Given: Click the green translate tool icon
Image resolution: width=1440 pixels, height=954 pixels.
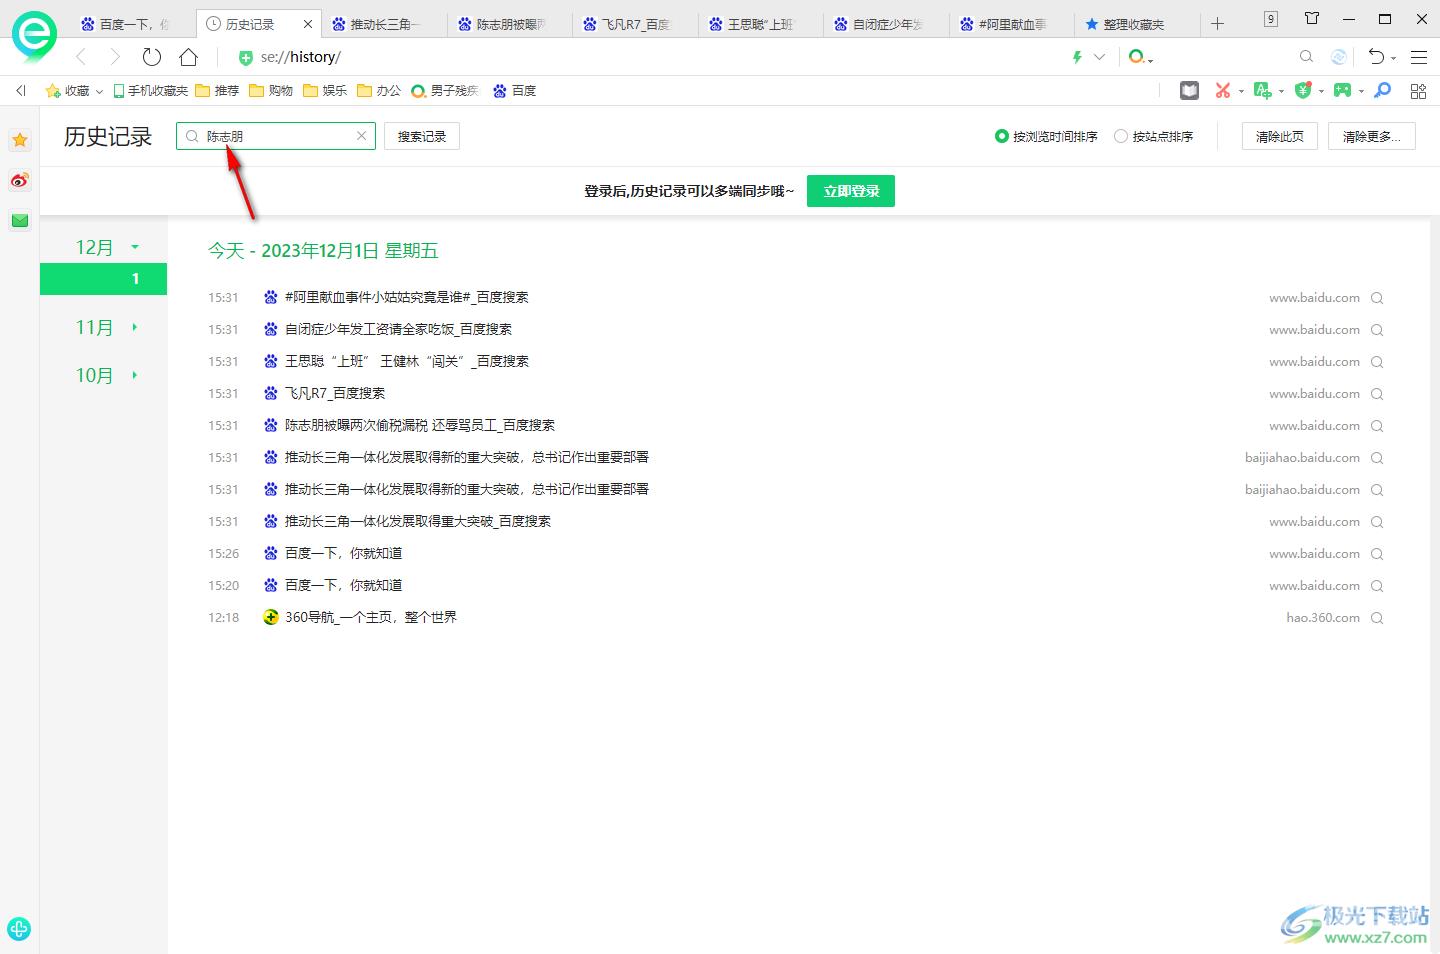Looking at the screenshot, I should pyautogui.click(x=1262, y=91).
